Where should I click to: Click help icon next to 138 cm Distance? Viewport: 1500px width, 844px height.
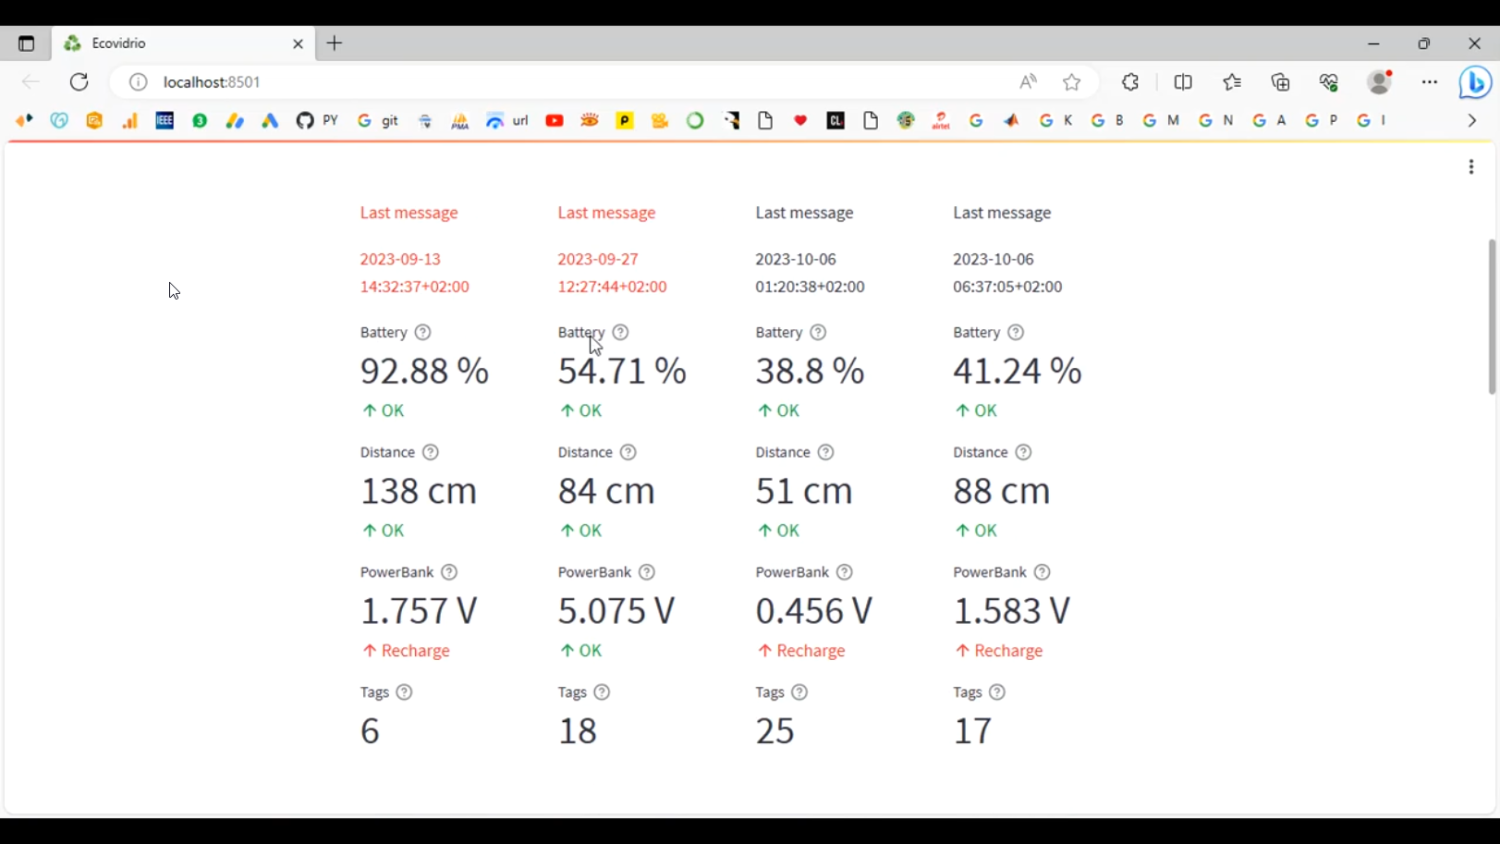[431, 452]
